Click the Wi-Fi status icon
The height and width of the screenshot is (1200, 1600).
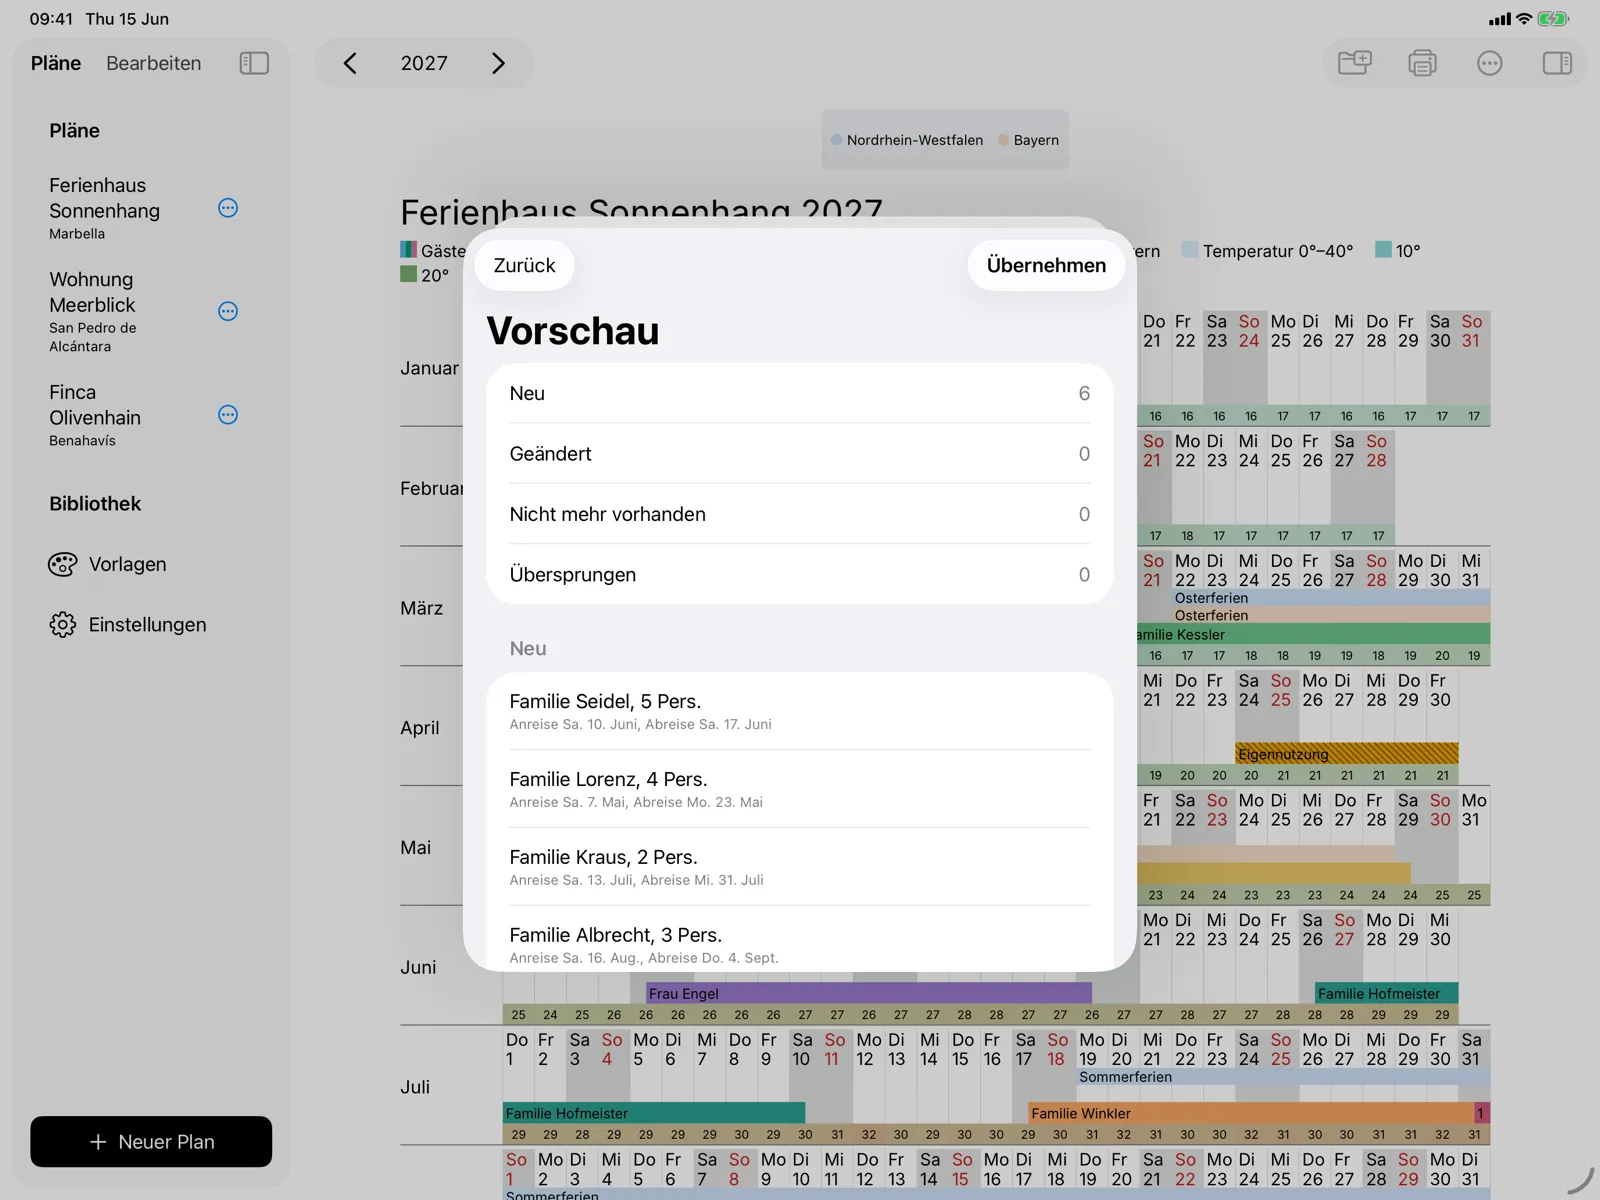click(1524, 18)
